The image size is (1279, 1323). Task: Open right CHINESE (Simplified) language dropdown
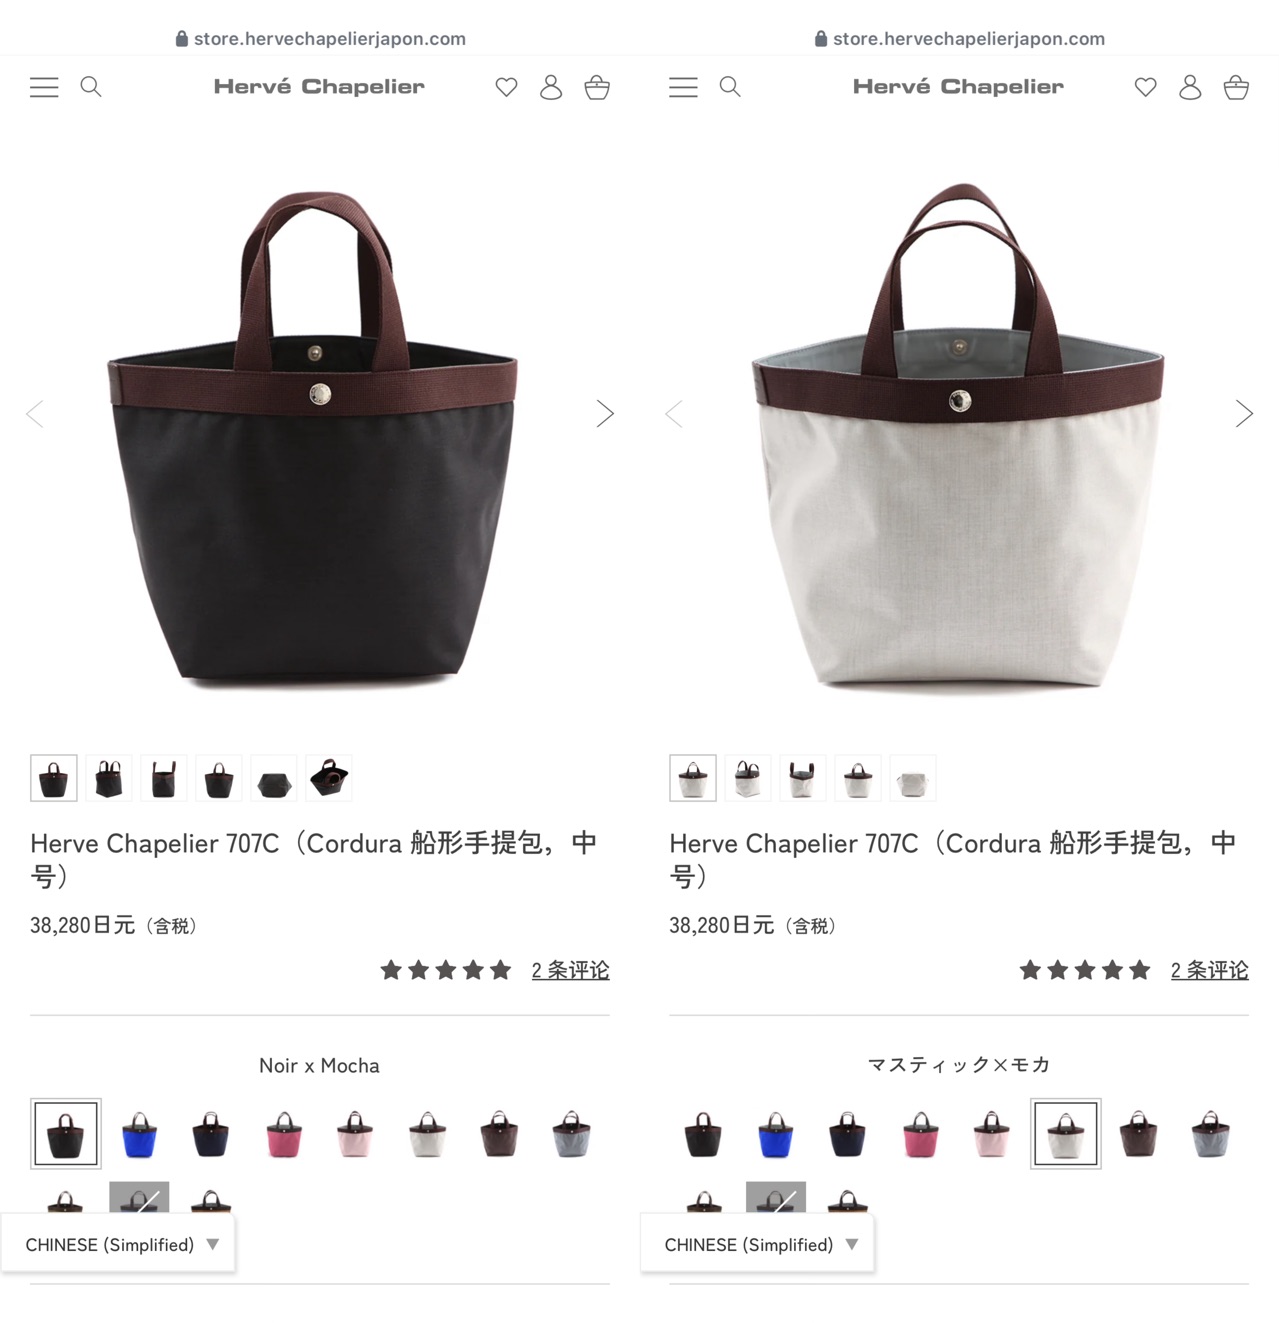[757, 1244]
